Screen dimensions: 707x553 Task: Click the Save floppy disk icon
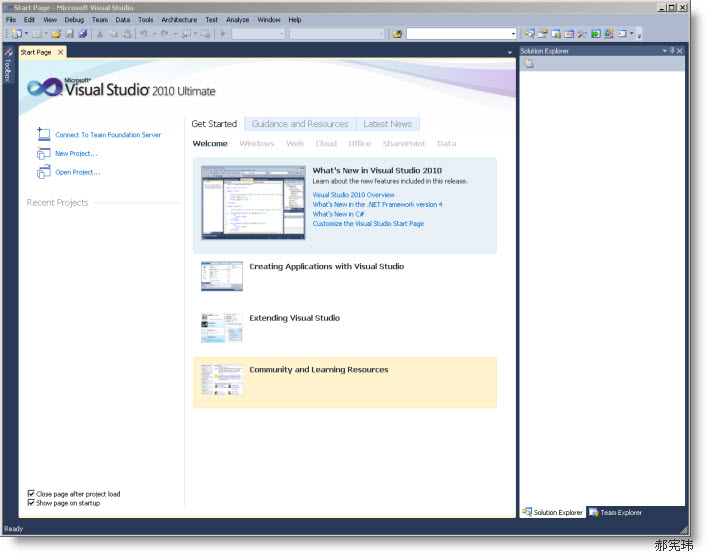[x=70, y=33]
